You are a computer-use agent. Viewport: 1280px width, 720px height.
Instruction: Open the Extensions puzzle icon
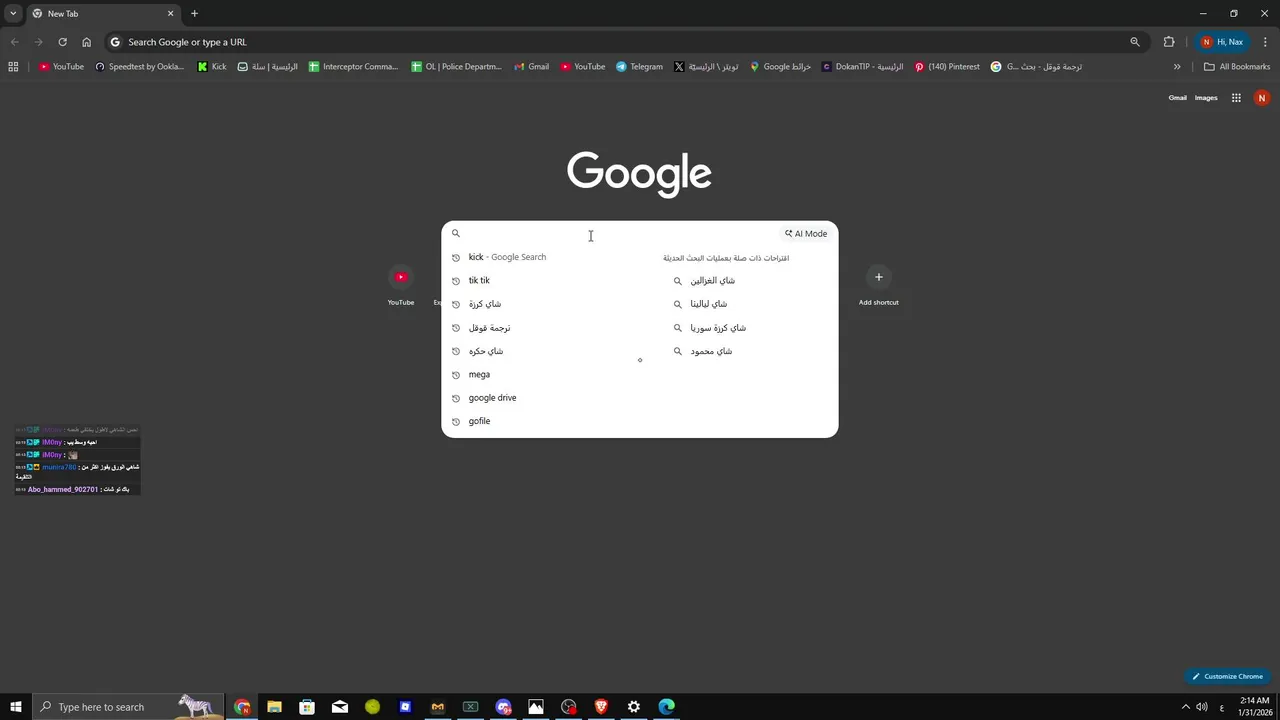1169,42
